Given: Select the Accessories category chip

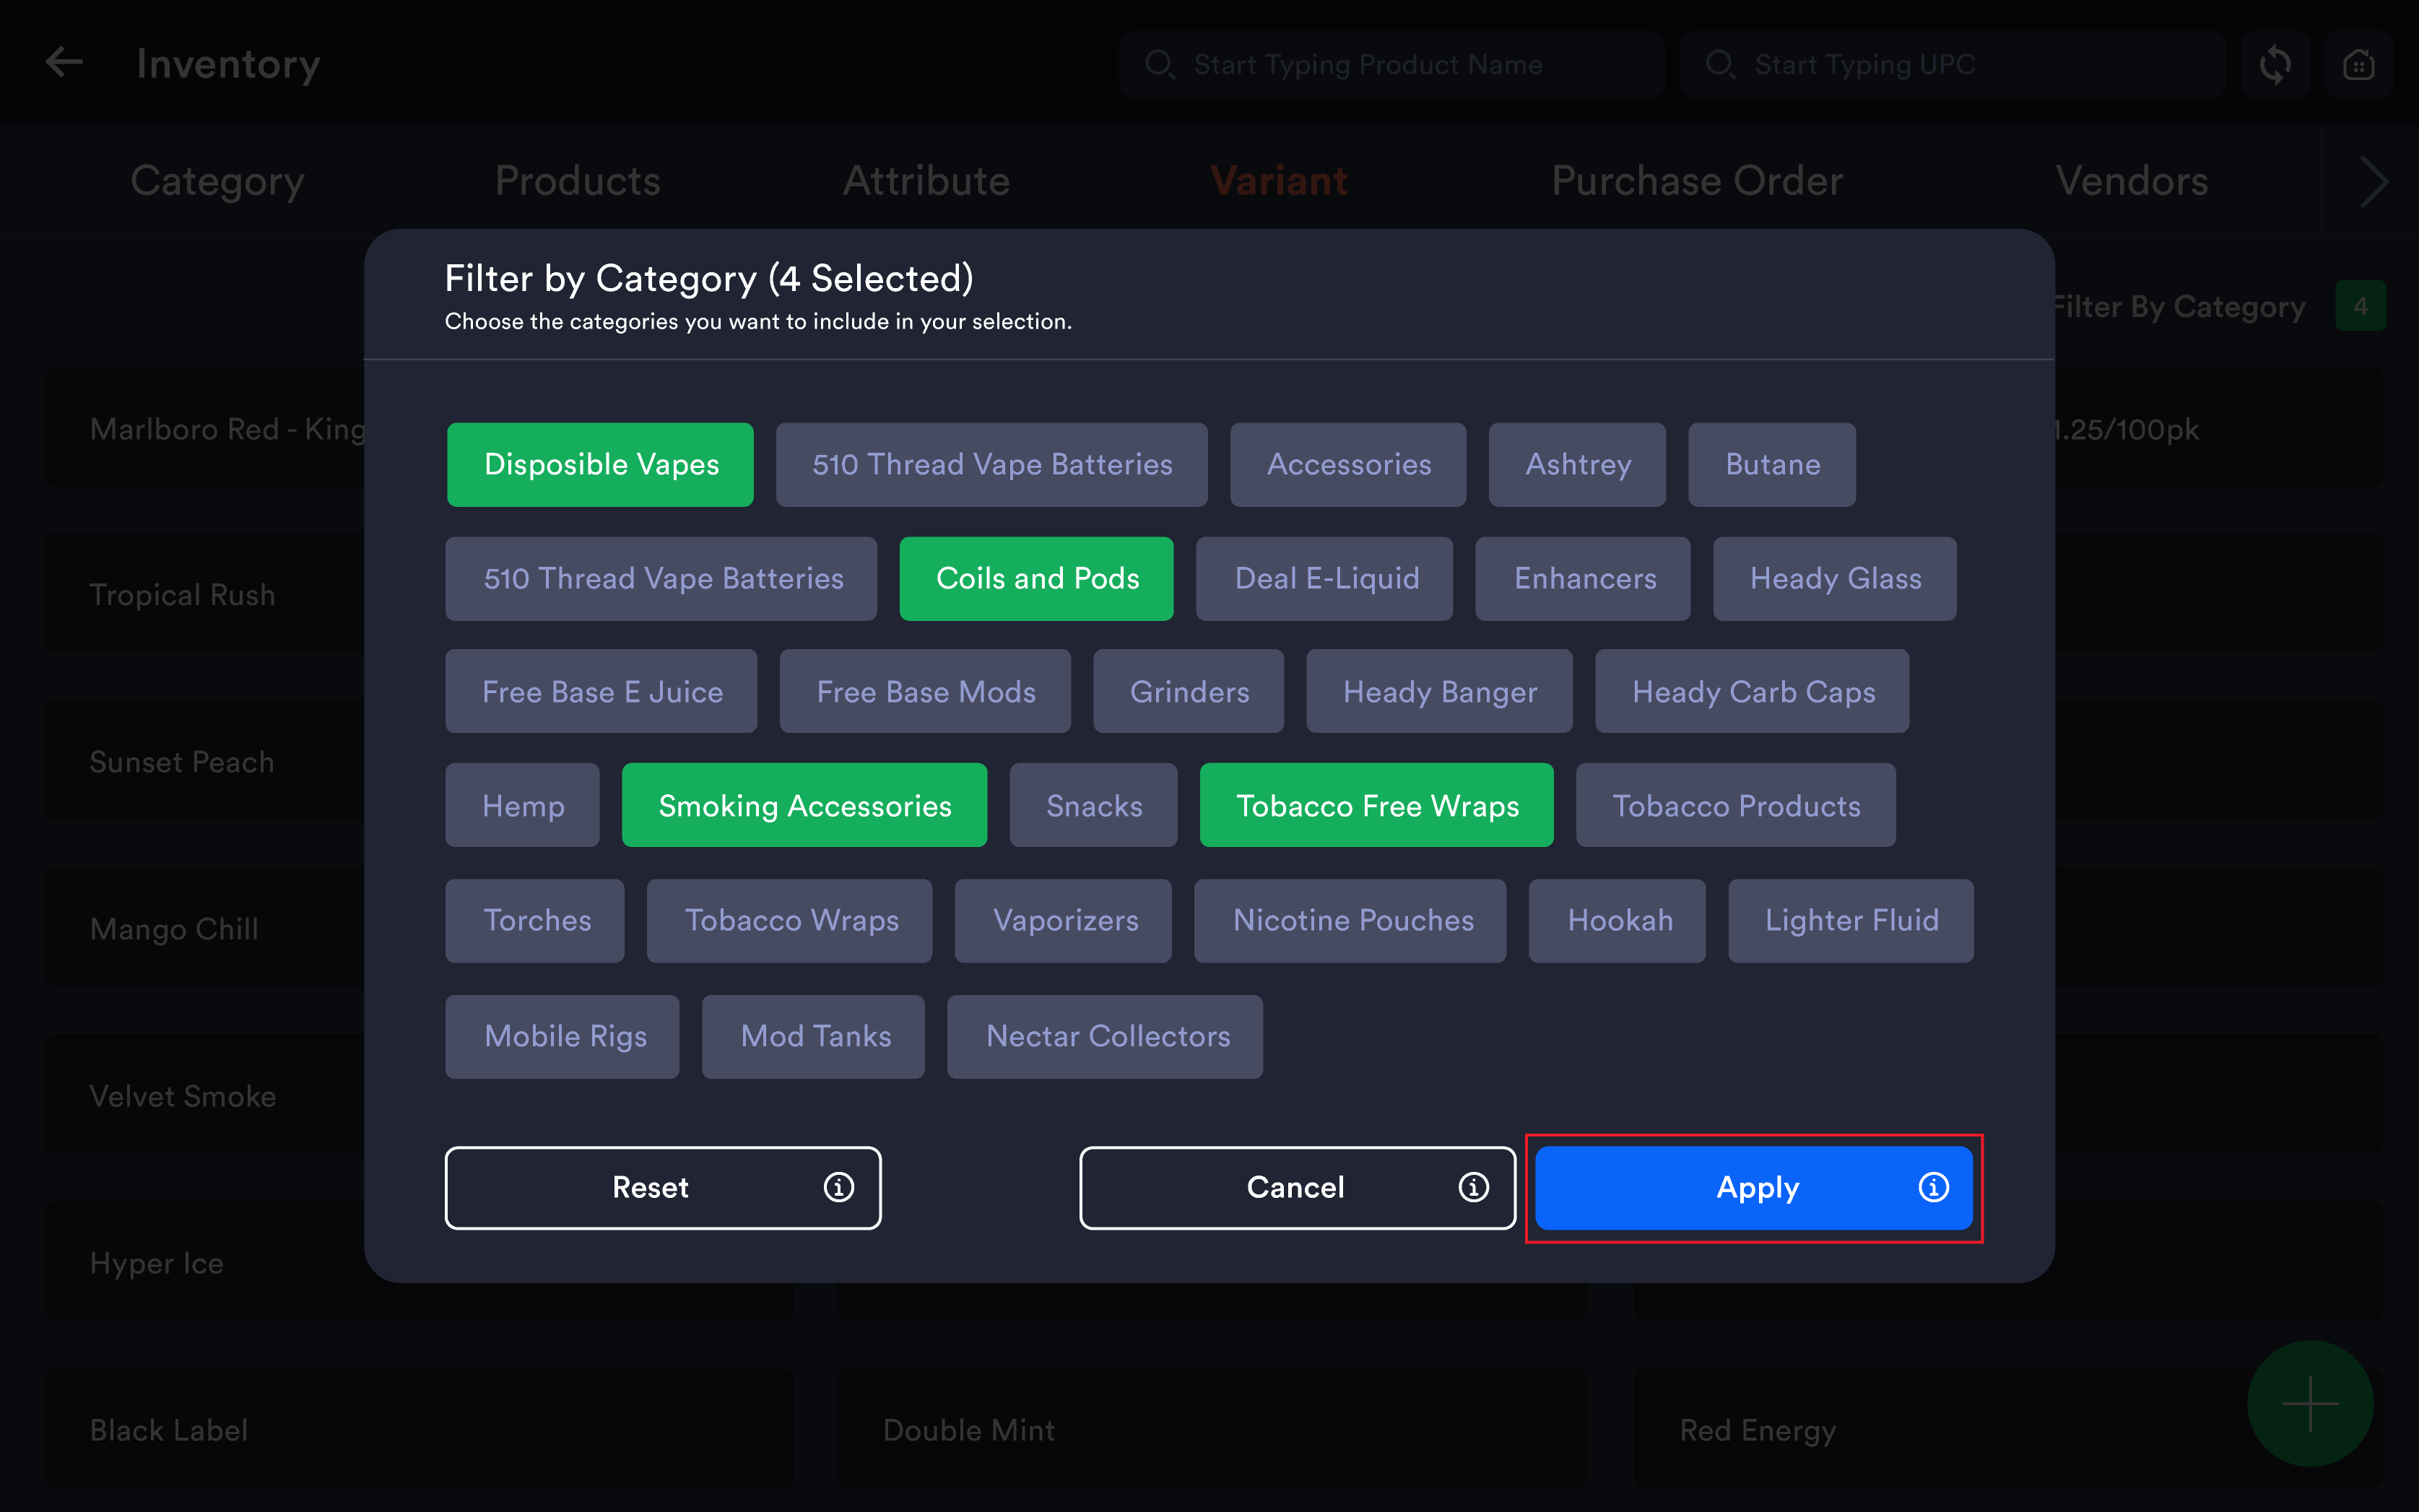Looking at the screenshot, I should click(x=1348, y=465).
